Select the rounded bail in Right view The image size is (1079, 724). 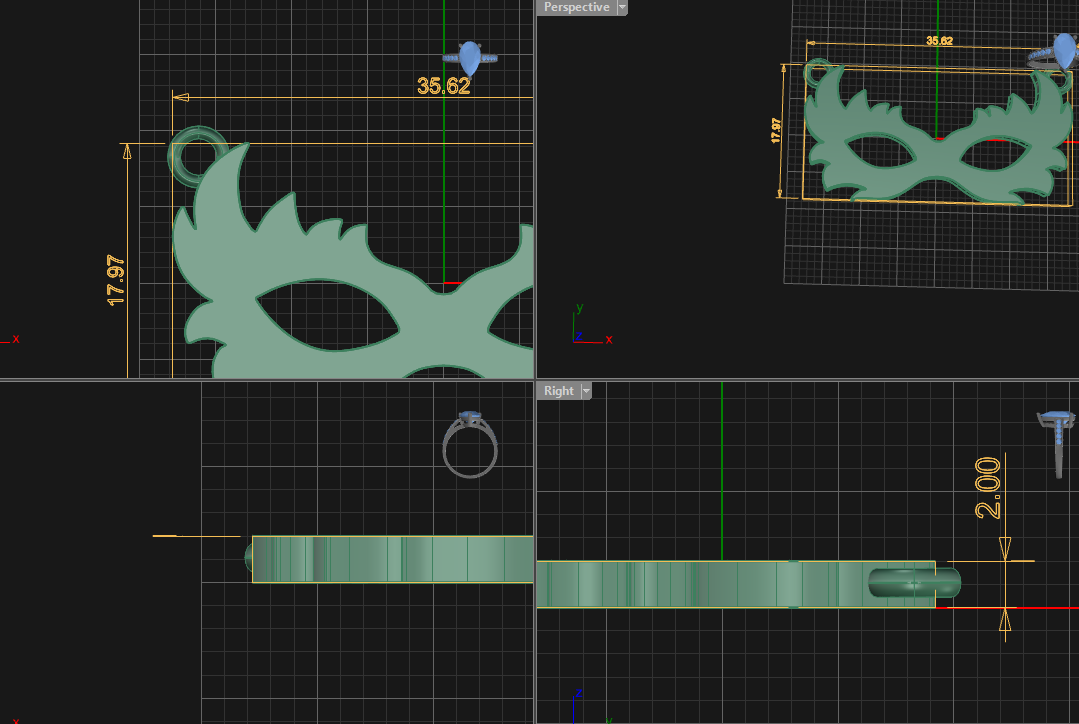click(x=914, y=584)
